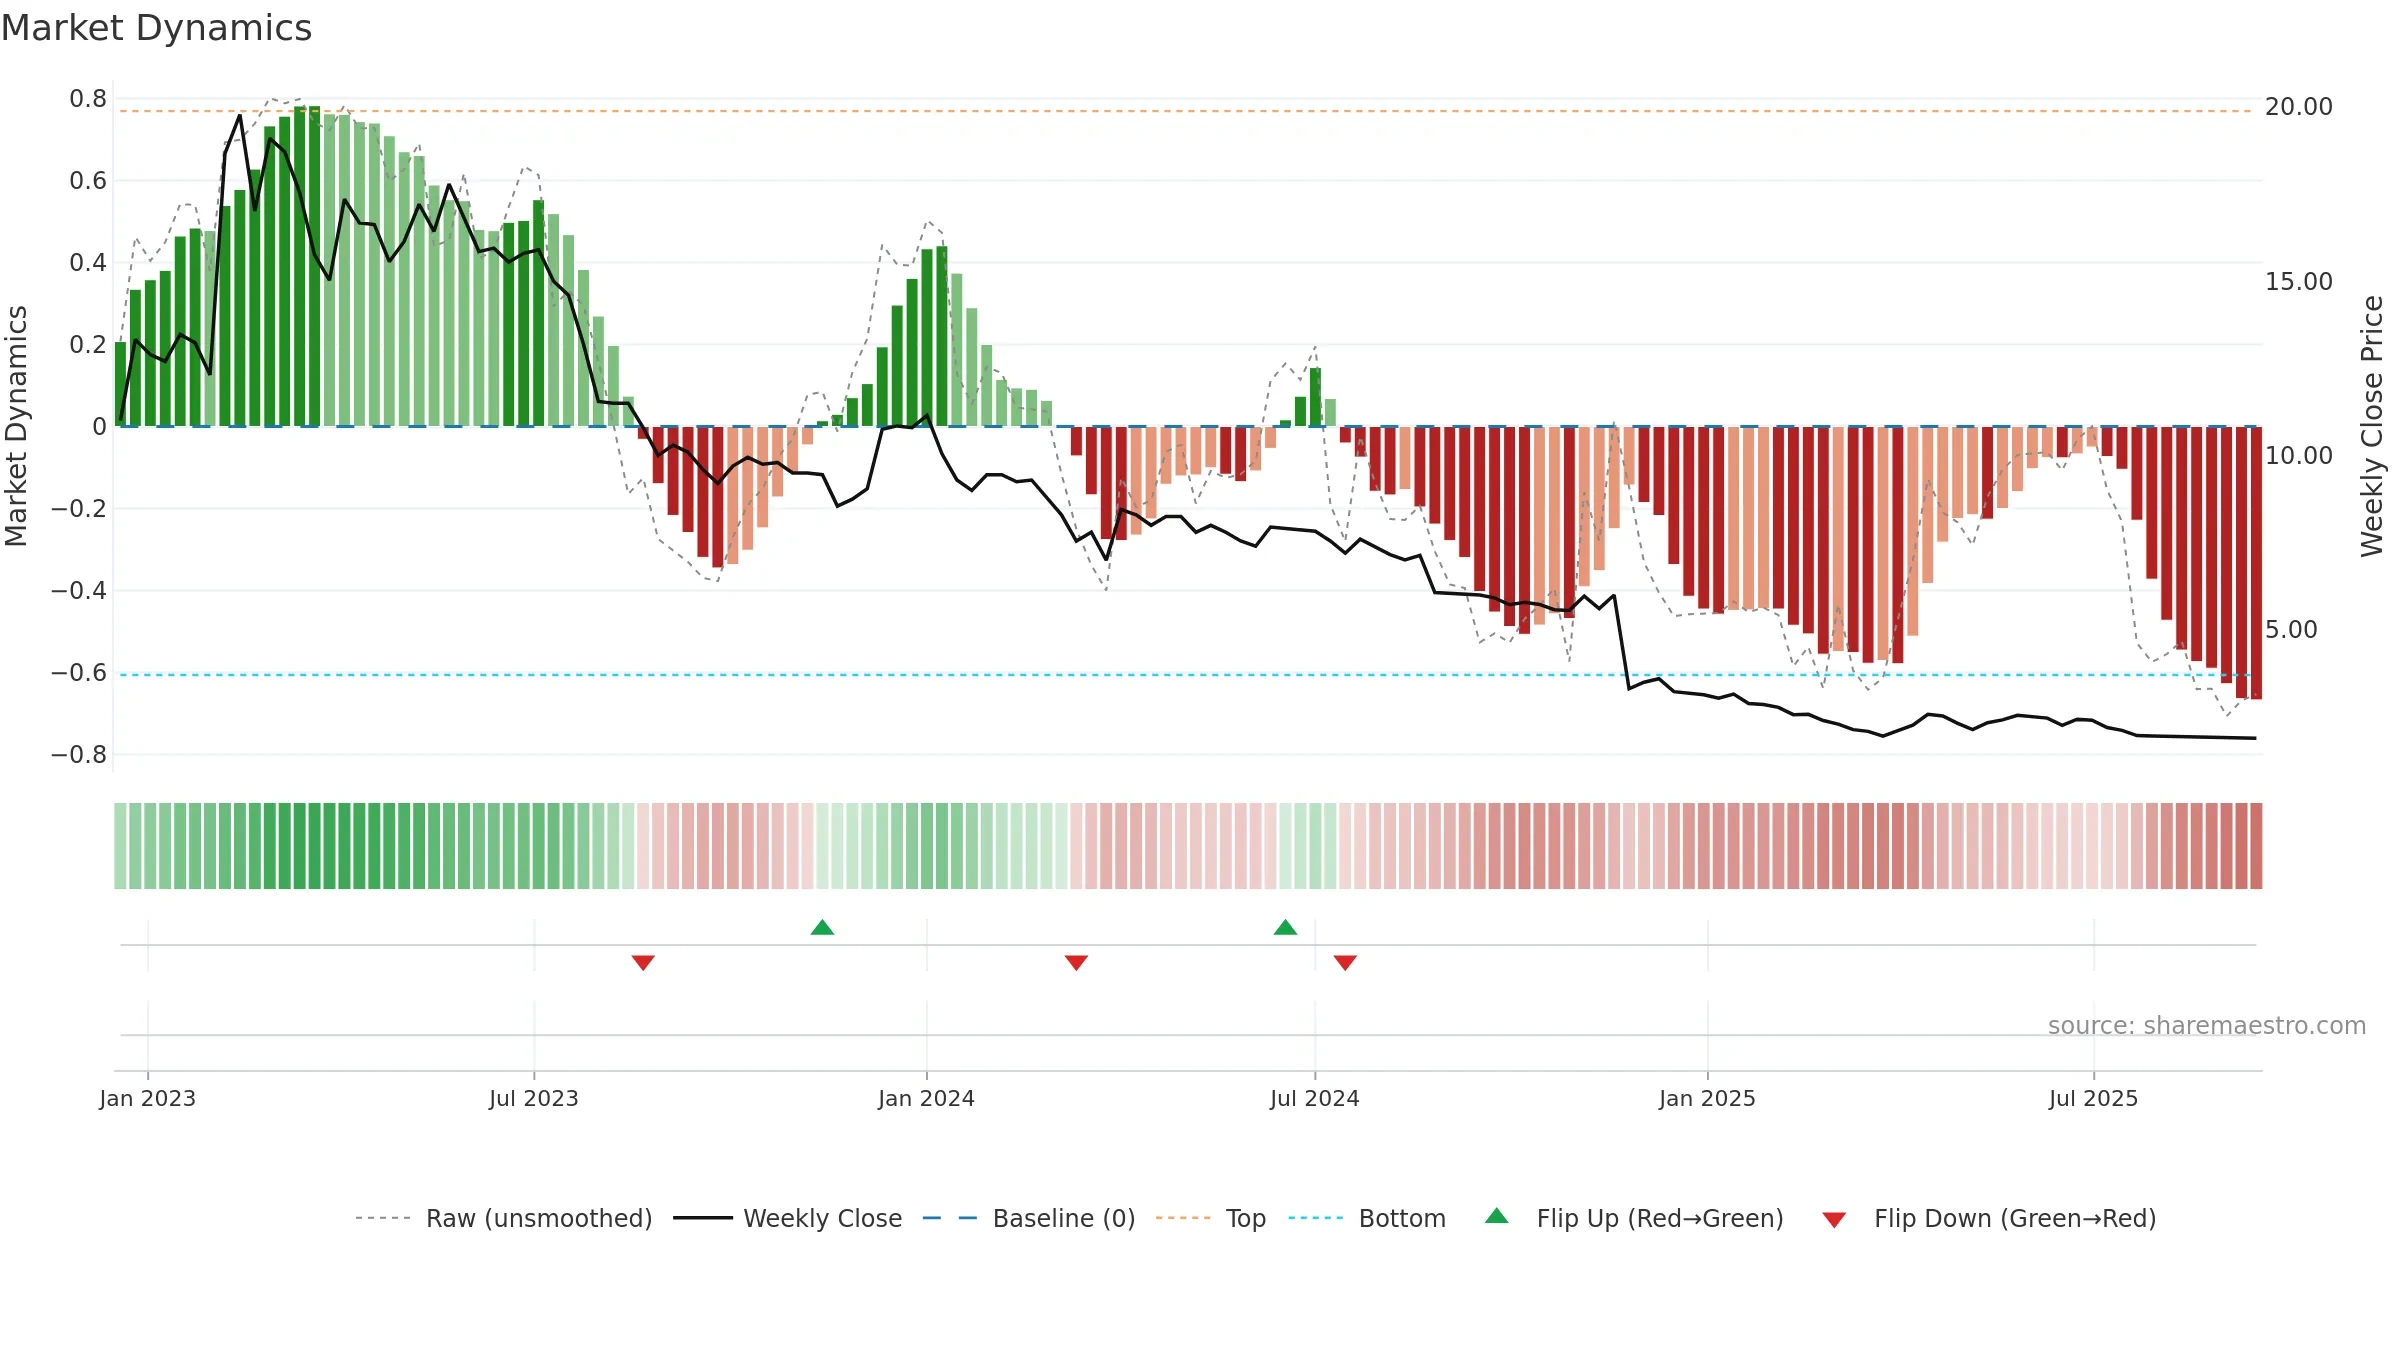Click the red flip-down marker near Mar 2024
Image resolution: width=2400 pixels, height=1350 pixels.
(x=1076, y=962)
